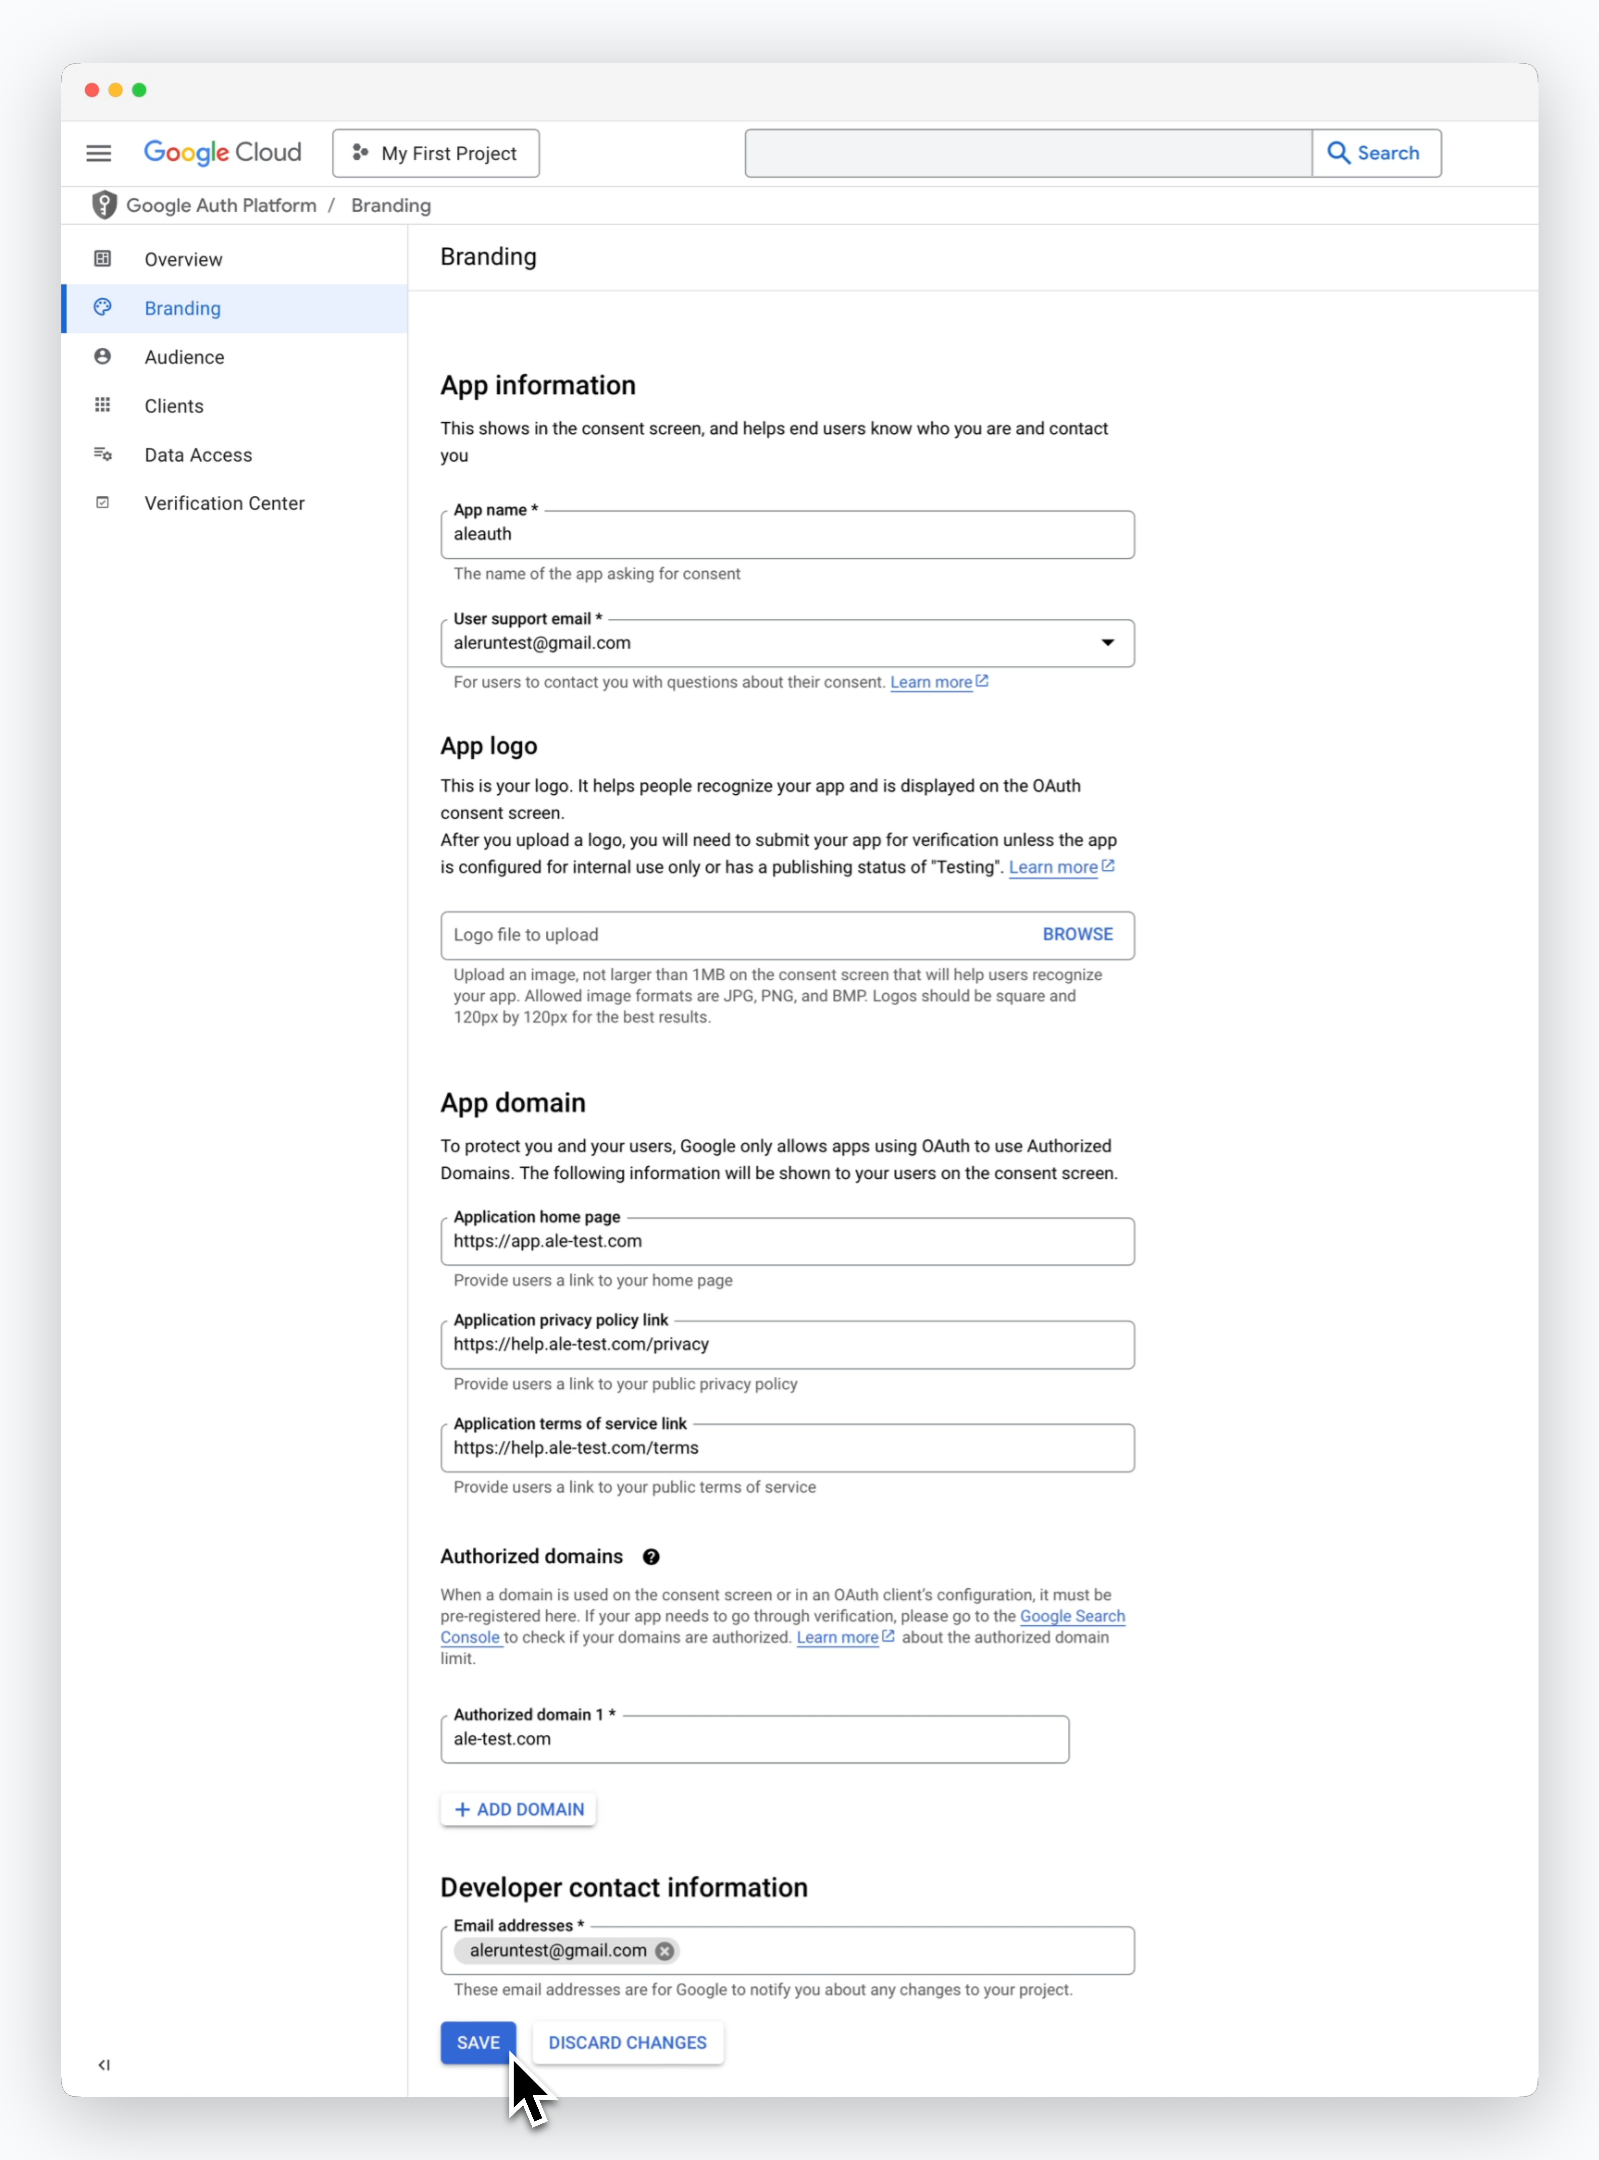The width and height of the screenshot is (1599, 2160).
Task: Click the Logo file to upload field
Action: 787,935
